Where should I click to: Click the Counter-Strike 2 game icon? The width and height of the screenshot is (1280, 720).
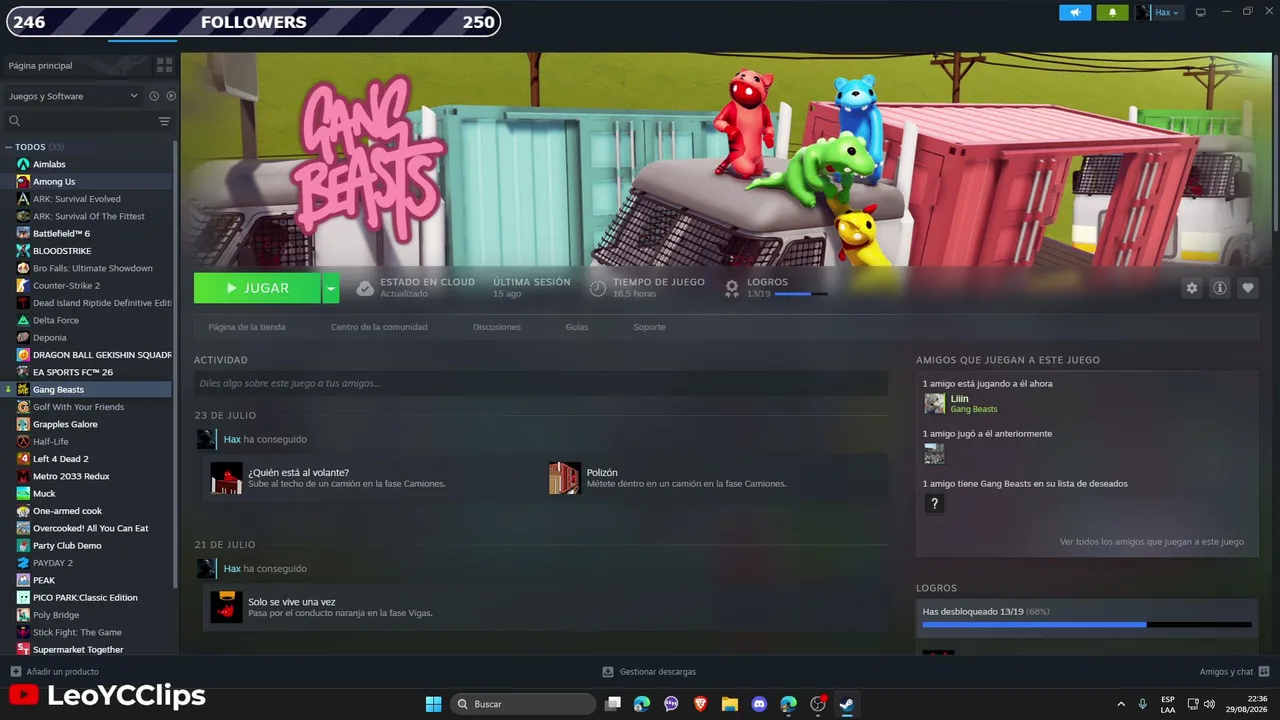pyautogui.click(x=23, y=285)
